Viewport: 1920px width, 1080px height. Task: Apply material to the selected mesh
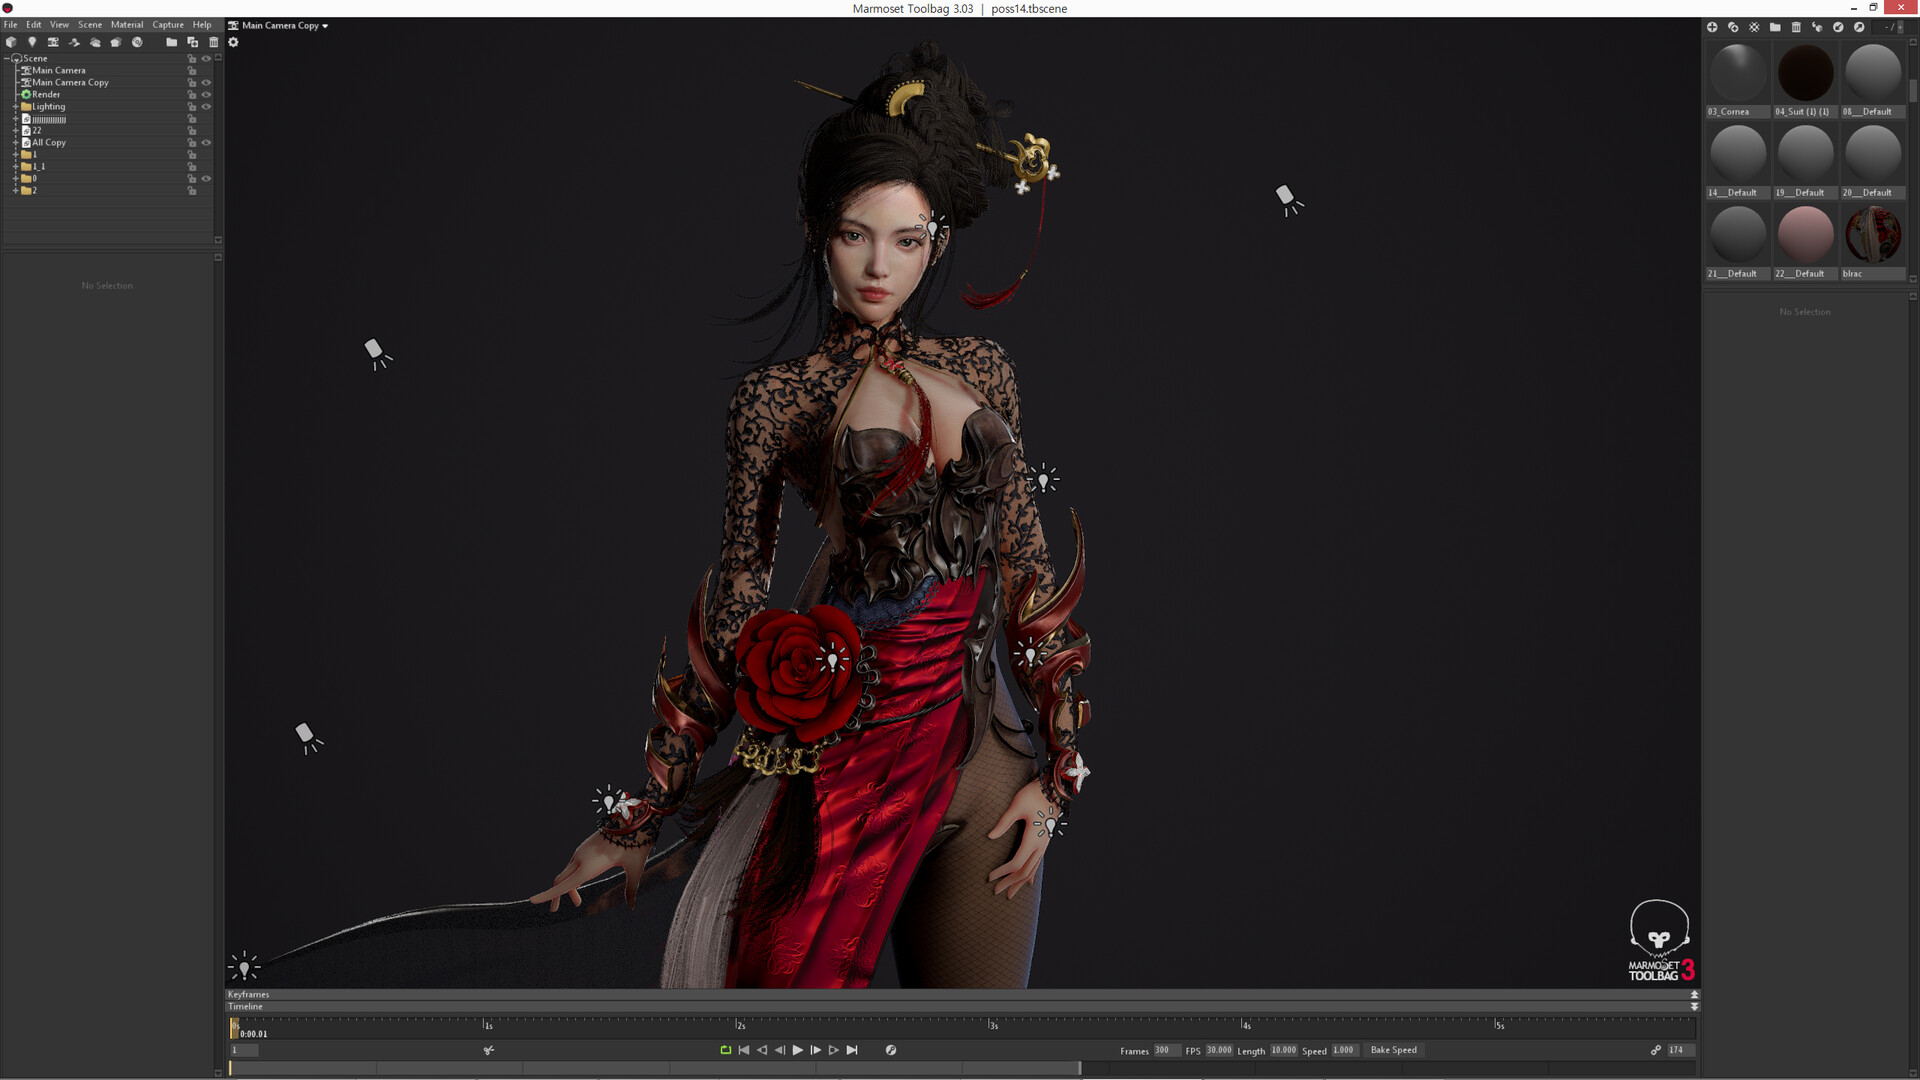(1817, 27)
